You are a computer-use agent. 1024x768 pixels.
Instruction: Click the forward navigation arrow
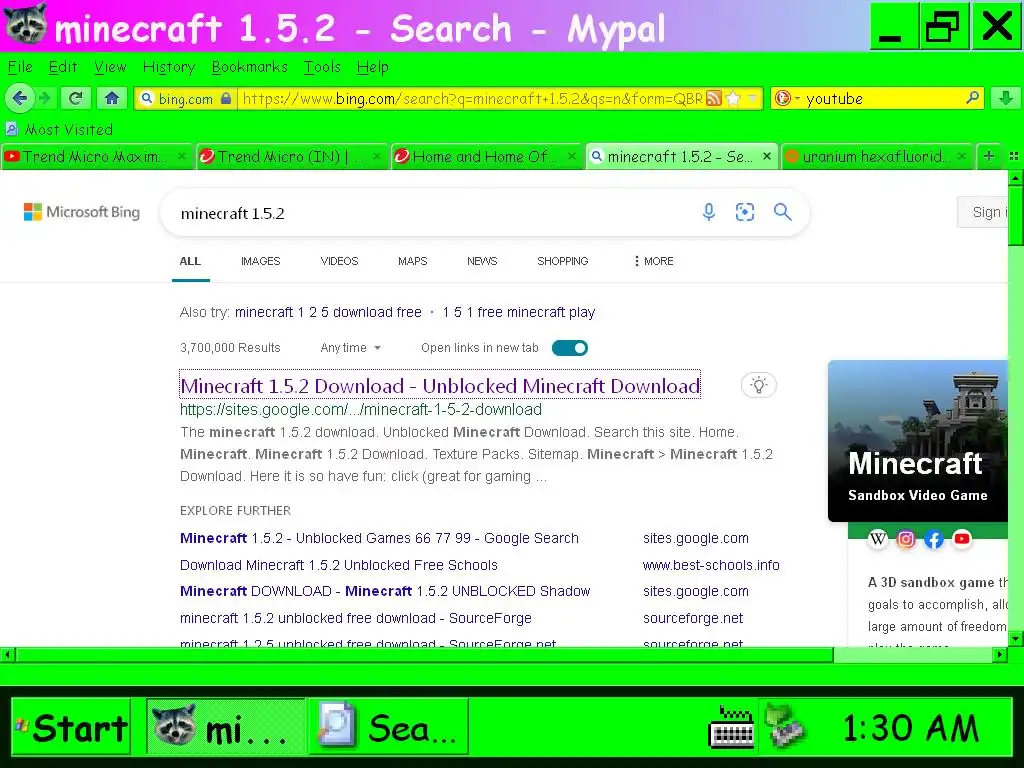(44, 99)
